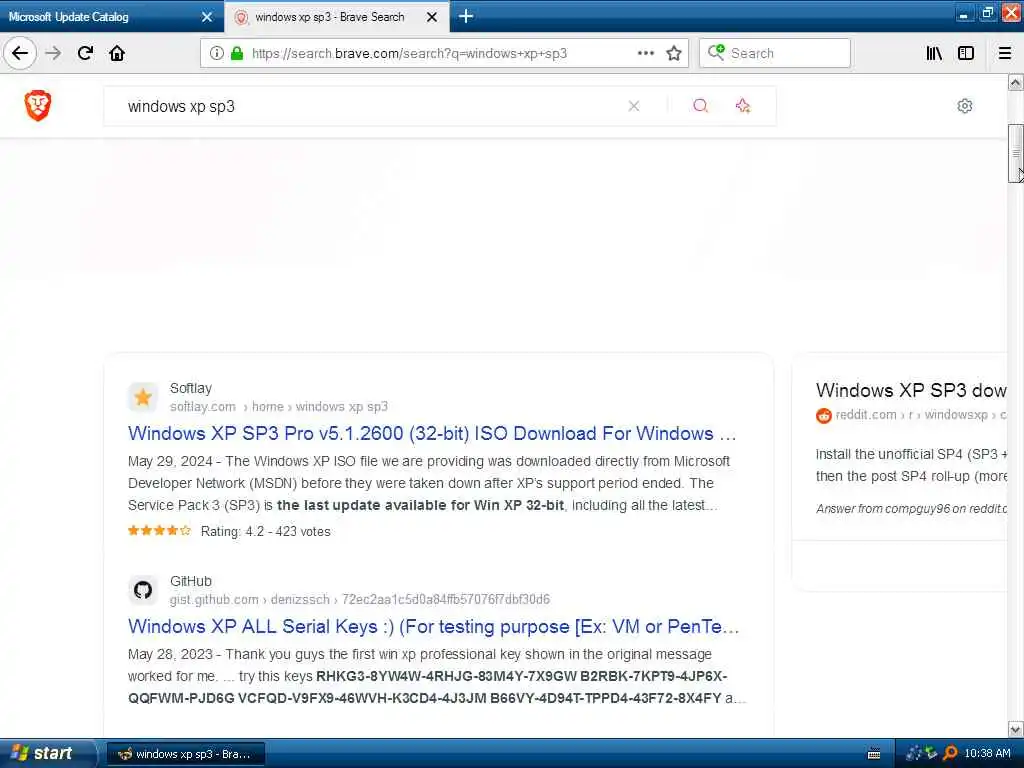Click 'Rating: 4.2 - 423 votes' text

pos(265,532)
